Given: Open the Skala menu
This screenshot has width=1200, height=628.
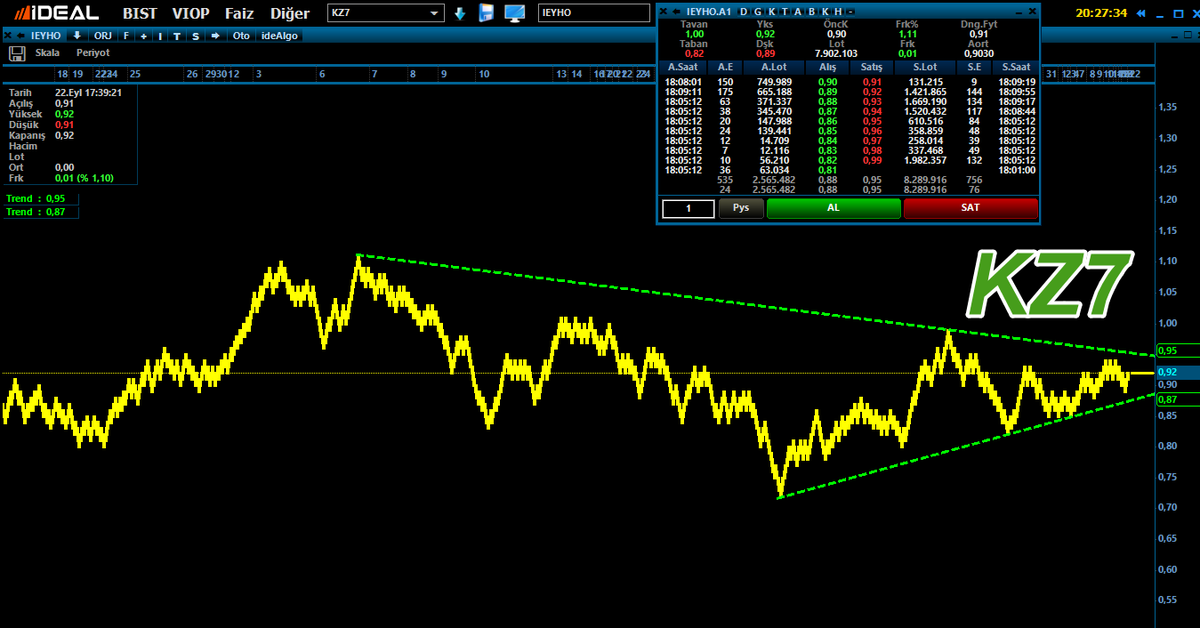Looking at the screenshot, I should [47, 52].
